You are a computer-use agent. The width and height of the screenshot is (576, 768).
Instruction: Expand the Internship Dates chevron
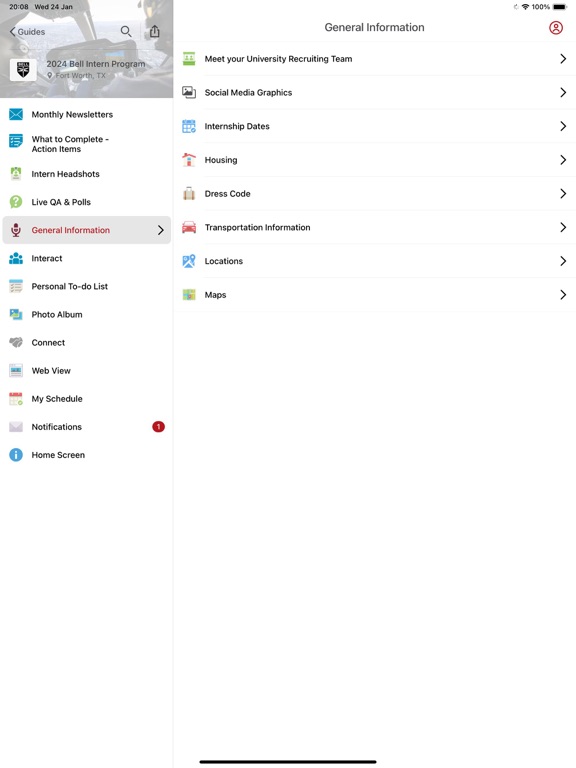coord(563,126)
